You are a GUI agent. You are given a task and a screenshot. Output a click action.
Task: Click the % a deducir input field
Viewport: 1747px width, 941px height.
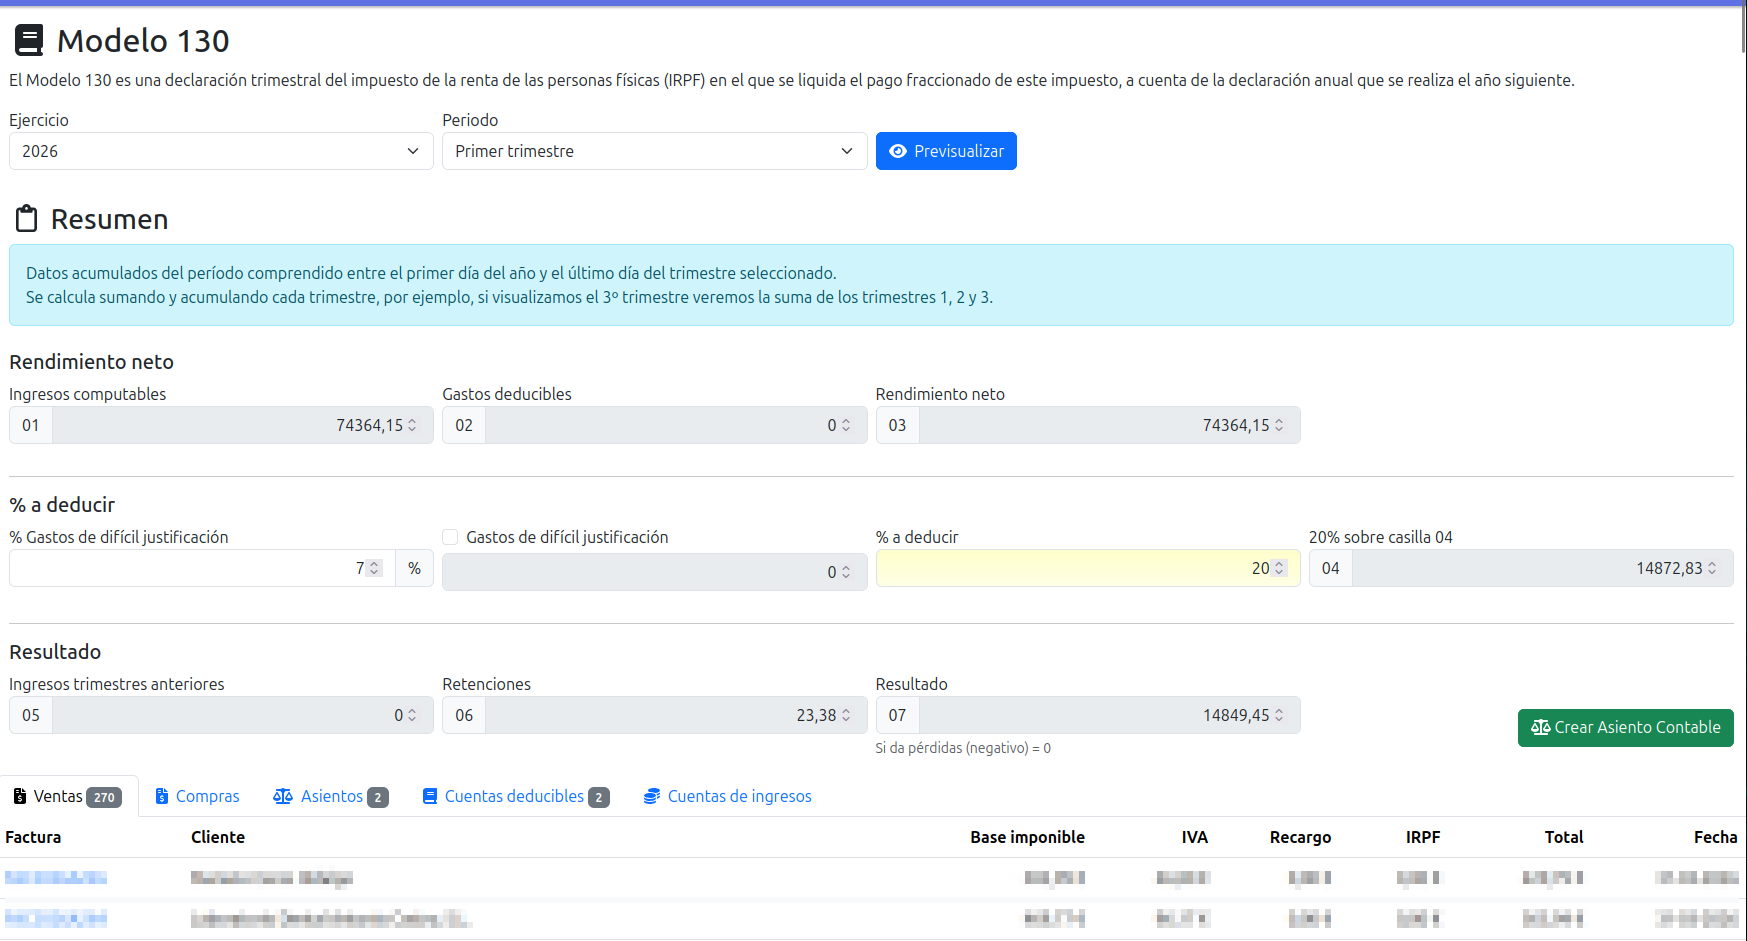1088,568
